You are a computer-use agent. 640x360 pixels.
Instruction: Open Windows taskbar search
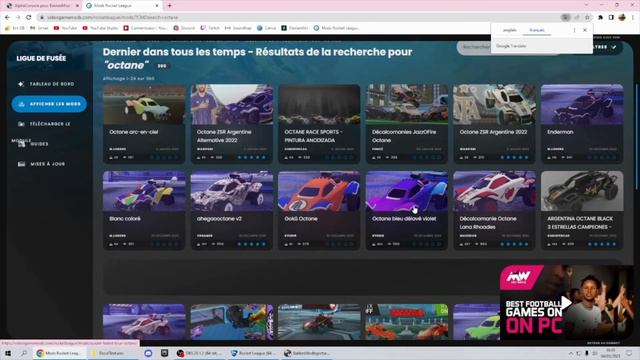(x=24, y=353)
